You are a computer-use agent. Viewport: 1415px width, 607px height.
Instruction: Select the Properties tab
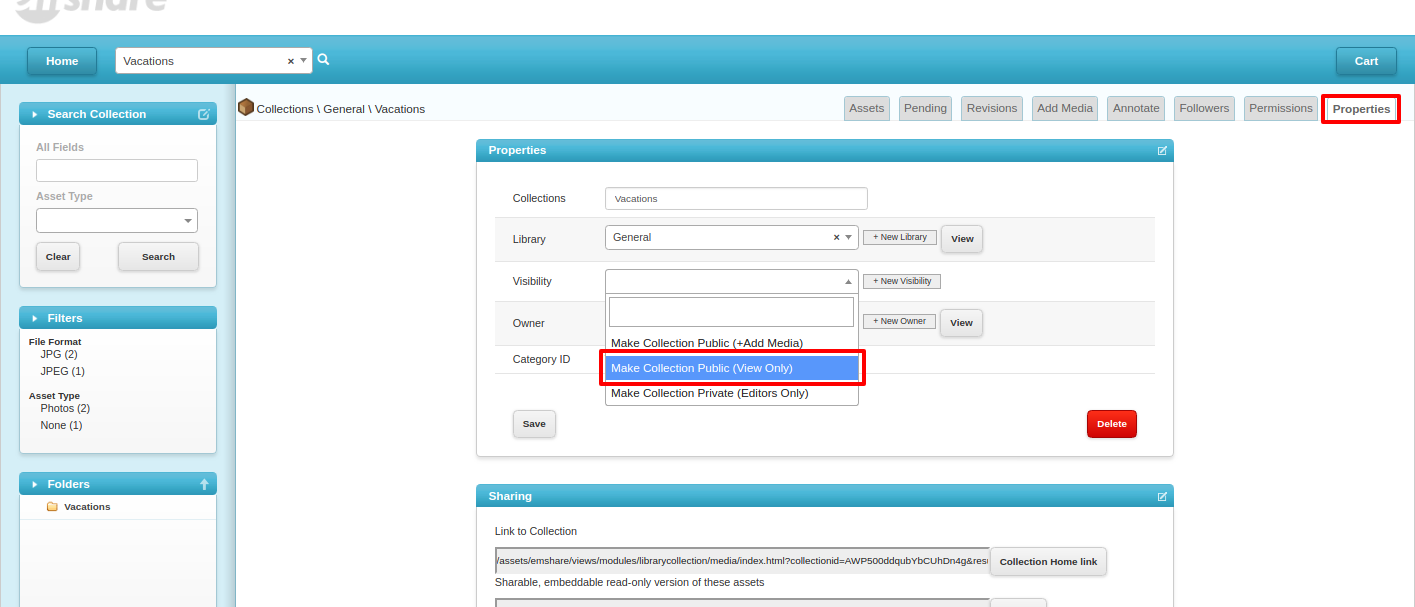pyautogui.click(x=1361, y=109)
